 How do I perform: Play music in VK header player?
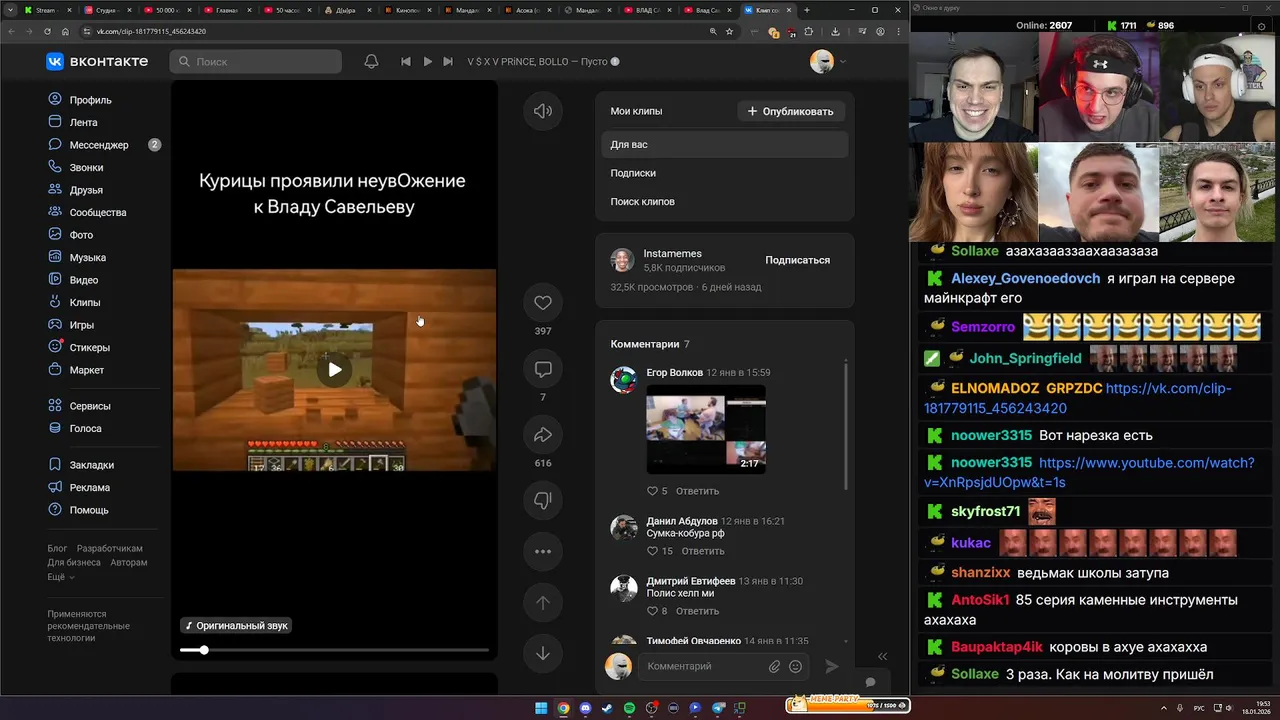tap(427, 61)
